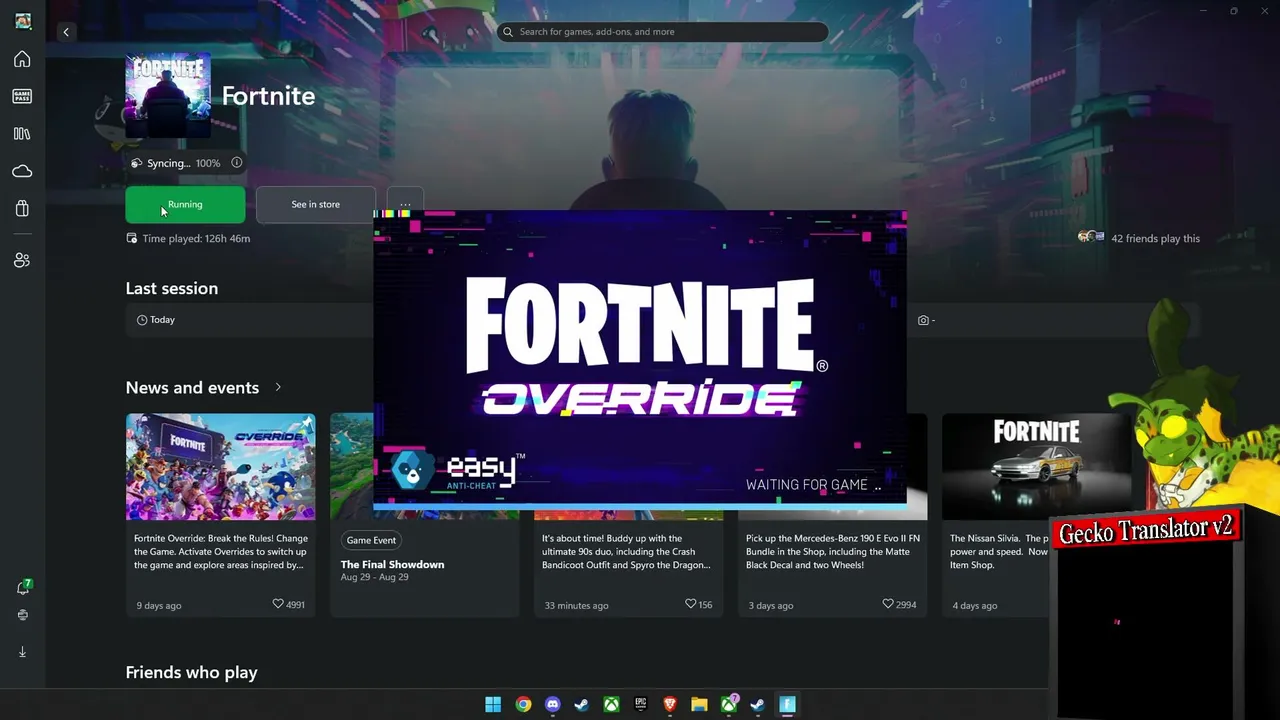The height and width of the screenshot is (720, 1280).
Task: Open the three-dots more options menu
Action: 405,204
